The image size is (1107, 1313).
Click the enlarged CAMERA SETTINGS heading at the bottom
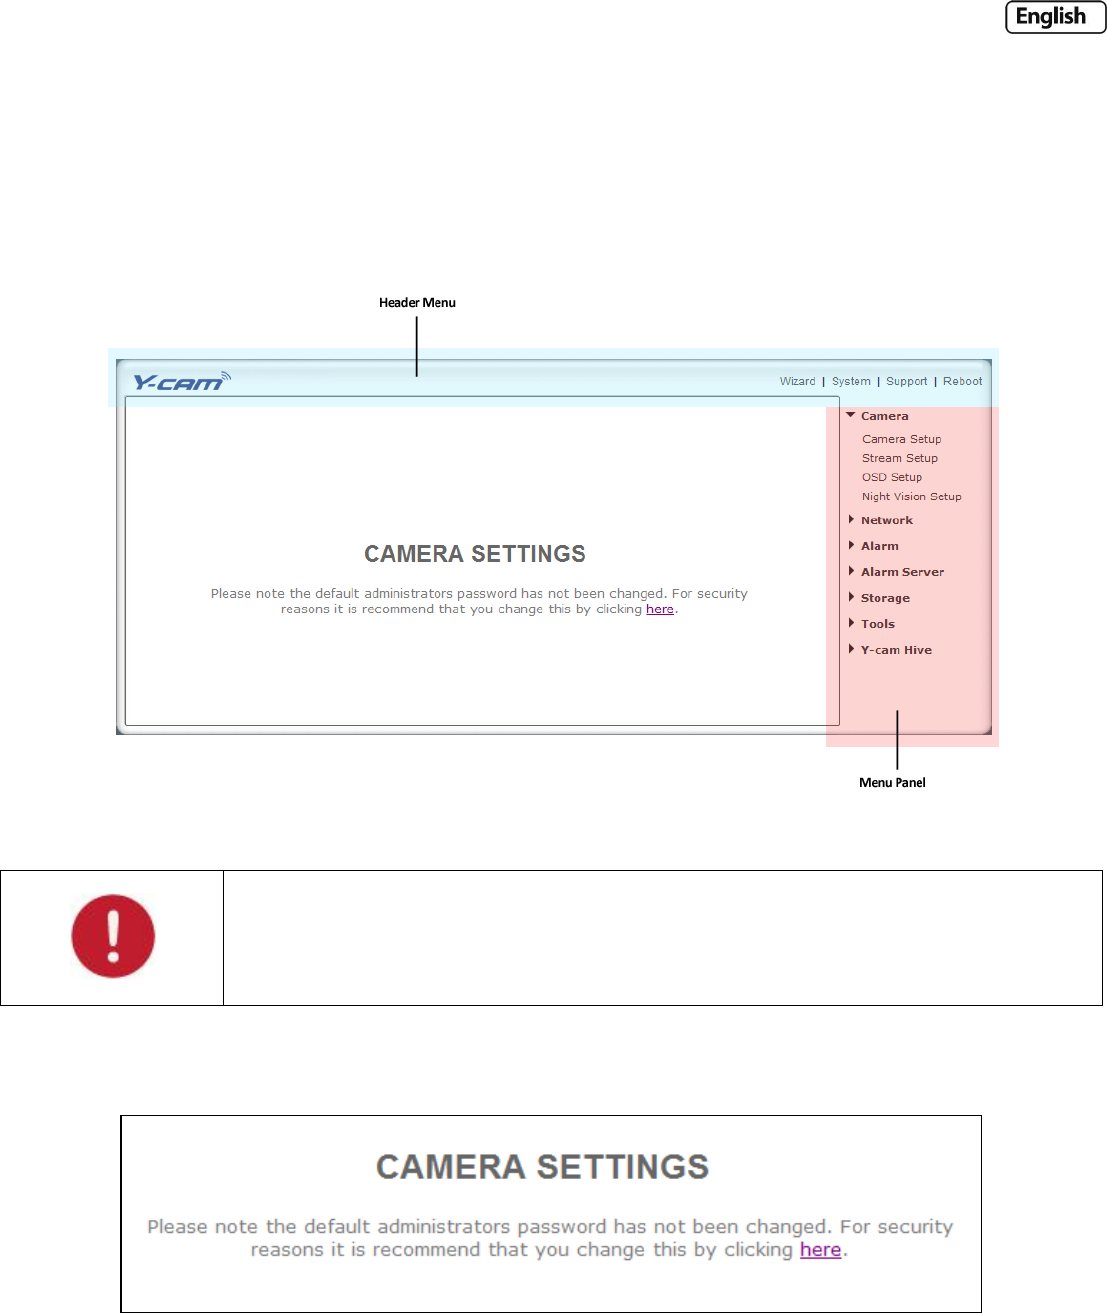tap(542, 1167)
